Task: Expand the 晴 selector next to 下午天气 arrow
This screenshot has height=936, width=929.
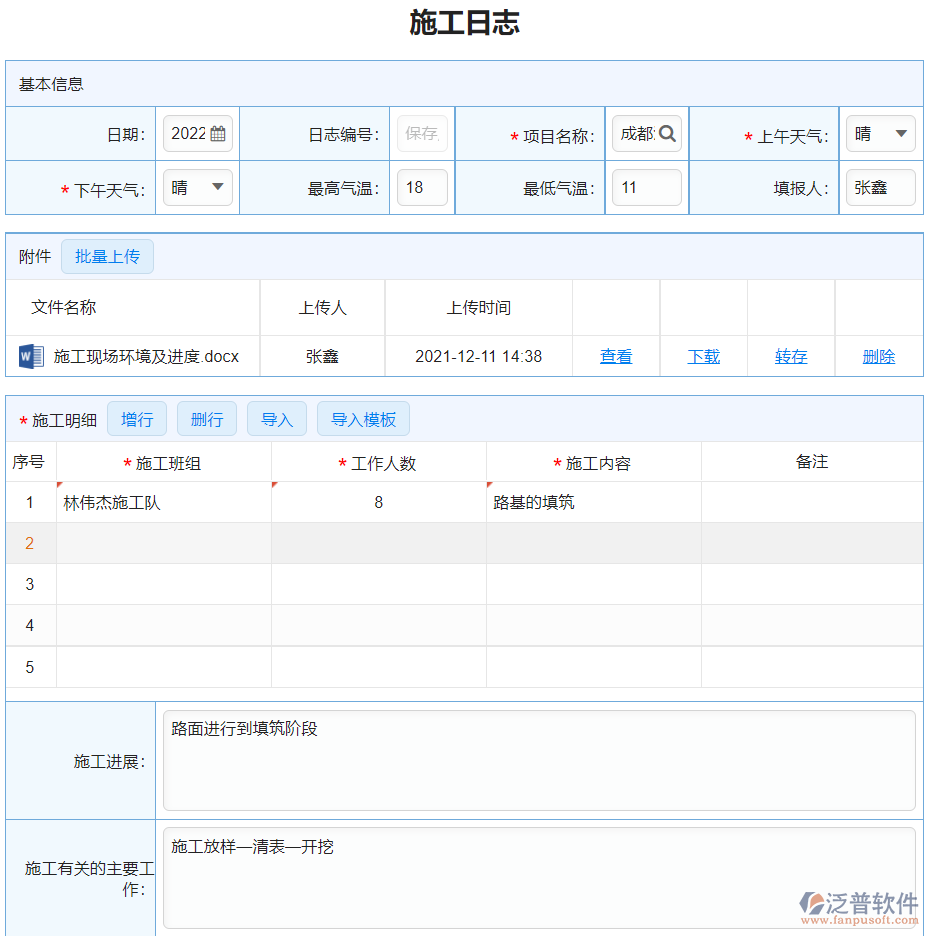Action: click(197, 187)
